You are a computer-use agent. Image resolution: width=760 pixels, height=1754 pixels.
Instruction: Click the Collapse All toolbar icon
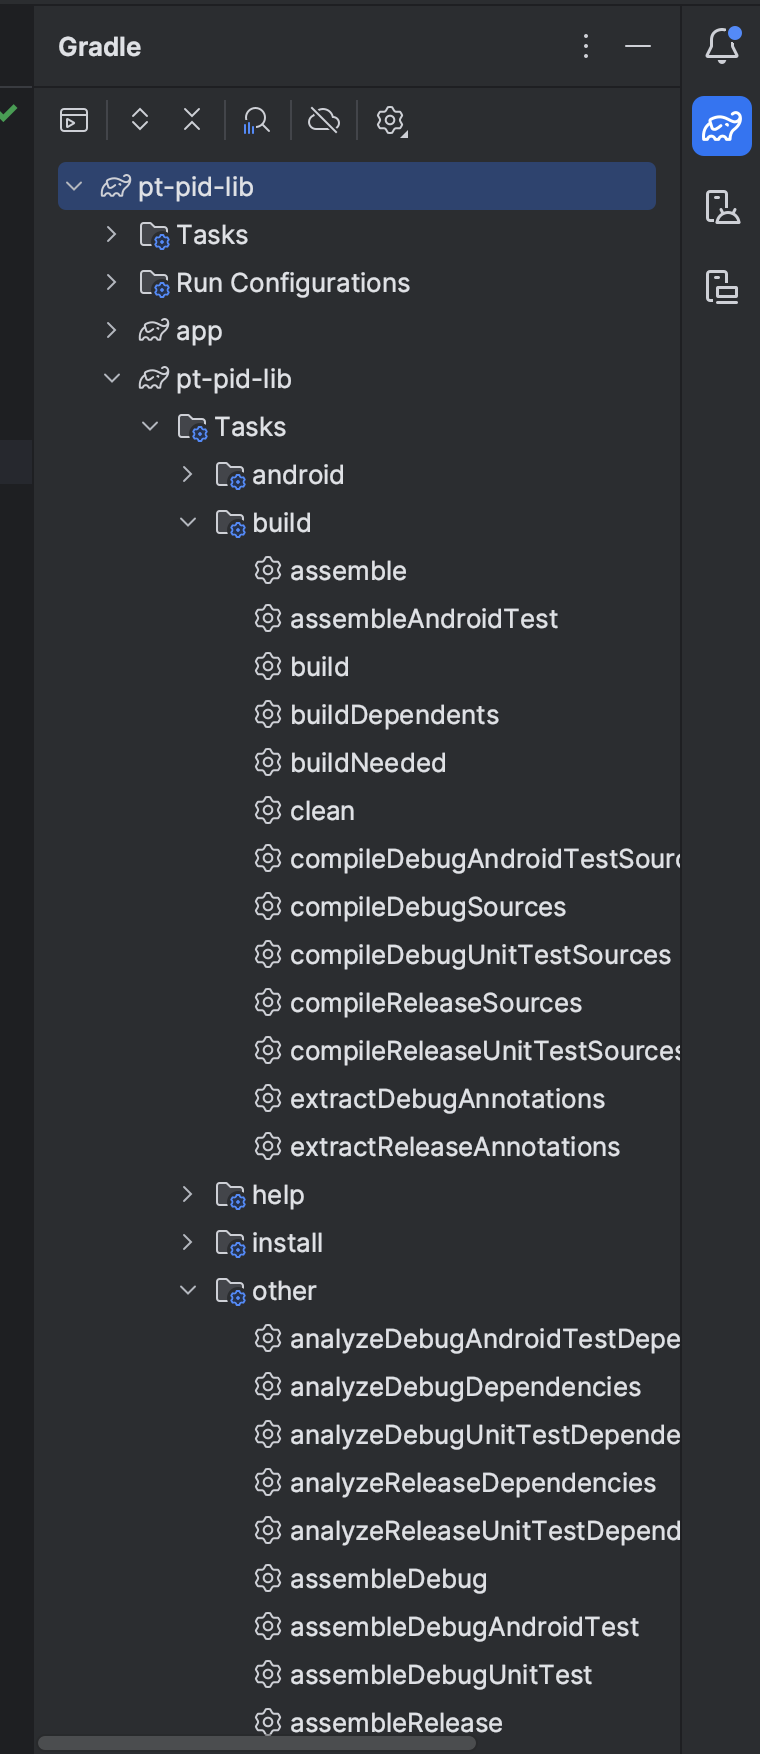point(192,121)
